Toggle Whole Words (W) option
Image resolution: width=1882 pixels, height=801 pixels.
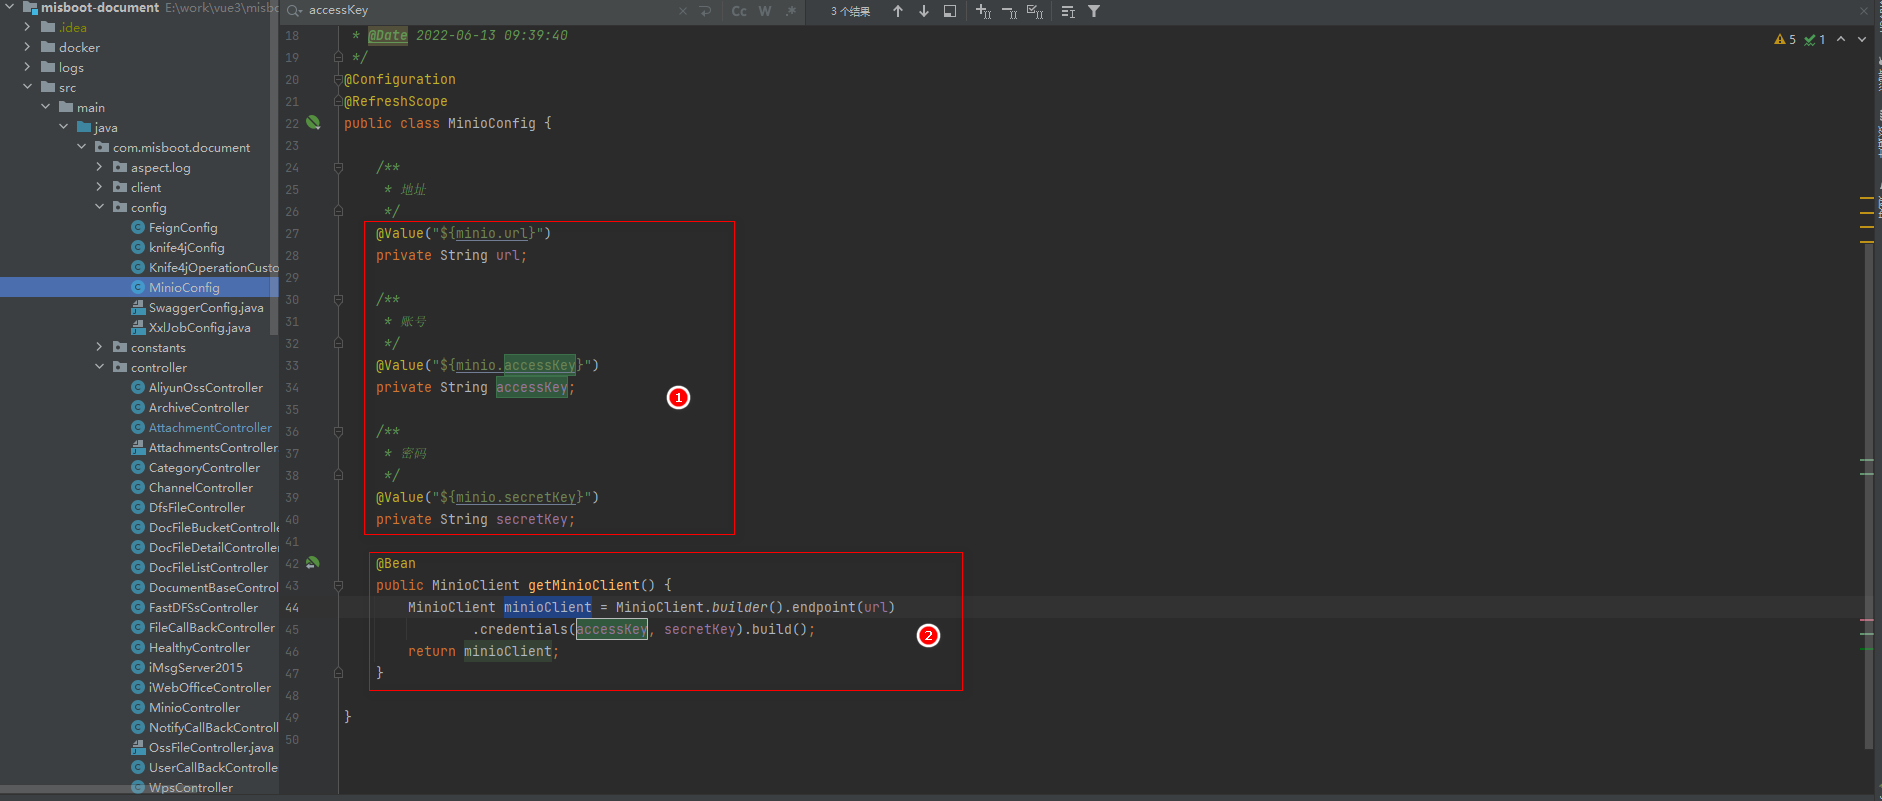click(x=765, y=11)
